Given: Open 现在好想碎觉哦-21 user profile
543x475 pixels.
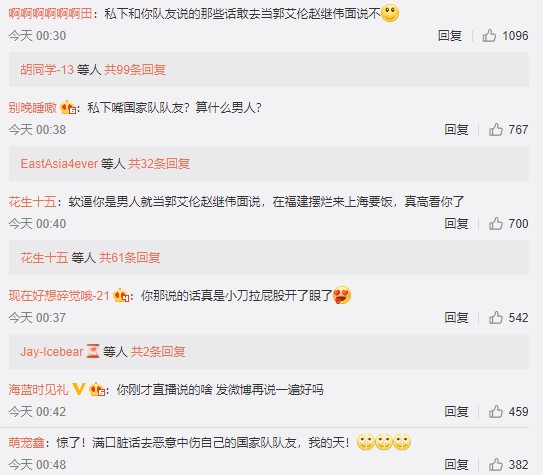Looking at the screenshot, I should [x=59, y=296].
